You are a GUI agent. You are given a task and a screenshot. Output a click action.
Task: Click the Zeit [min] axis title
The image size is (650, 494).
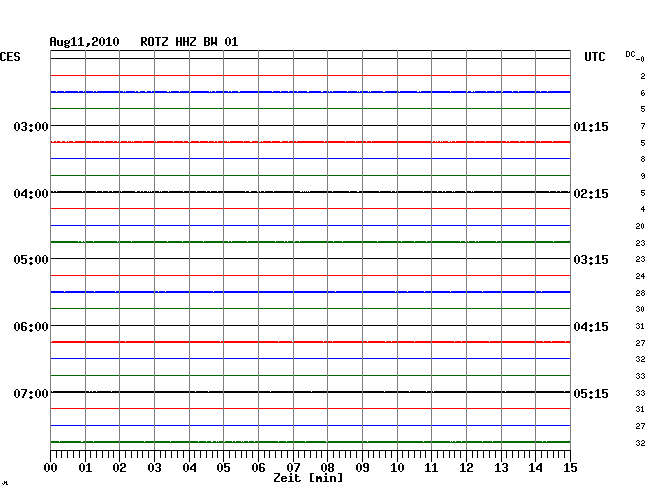pyautogui.click(x=308, y=478)
